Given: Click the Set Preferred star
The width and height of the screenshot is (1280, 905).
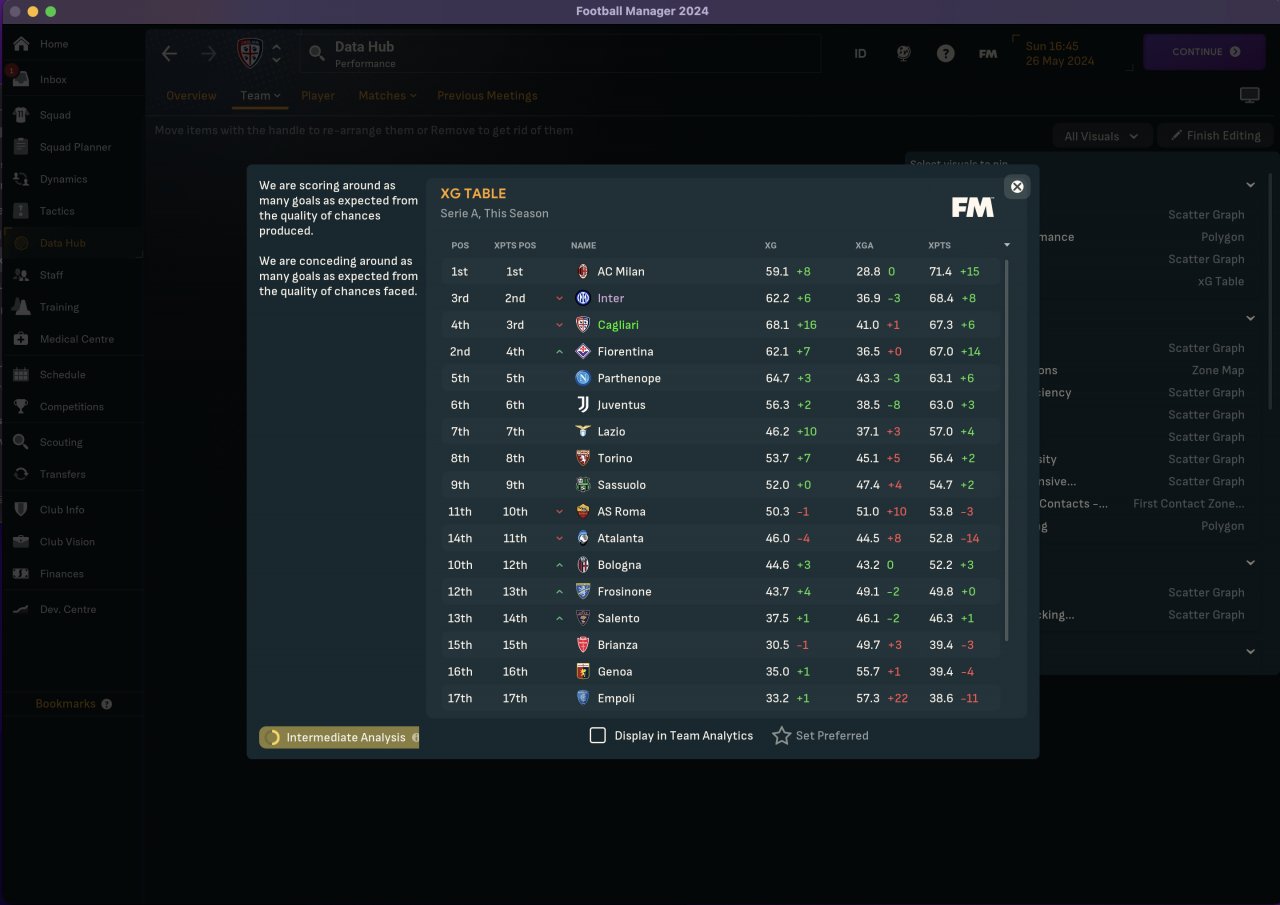Looking at the screenshot, I should 781,735.
